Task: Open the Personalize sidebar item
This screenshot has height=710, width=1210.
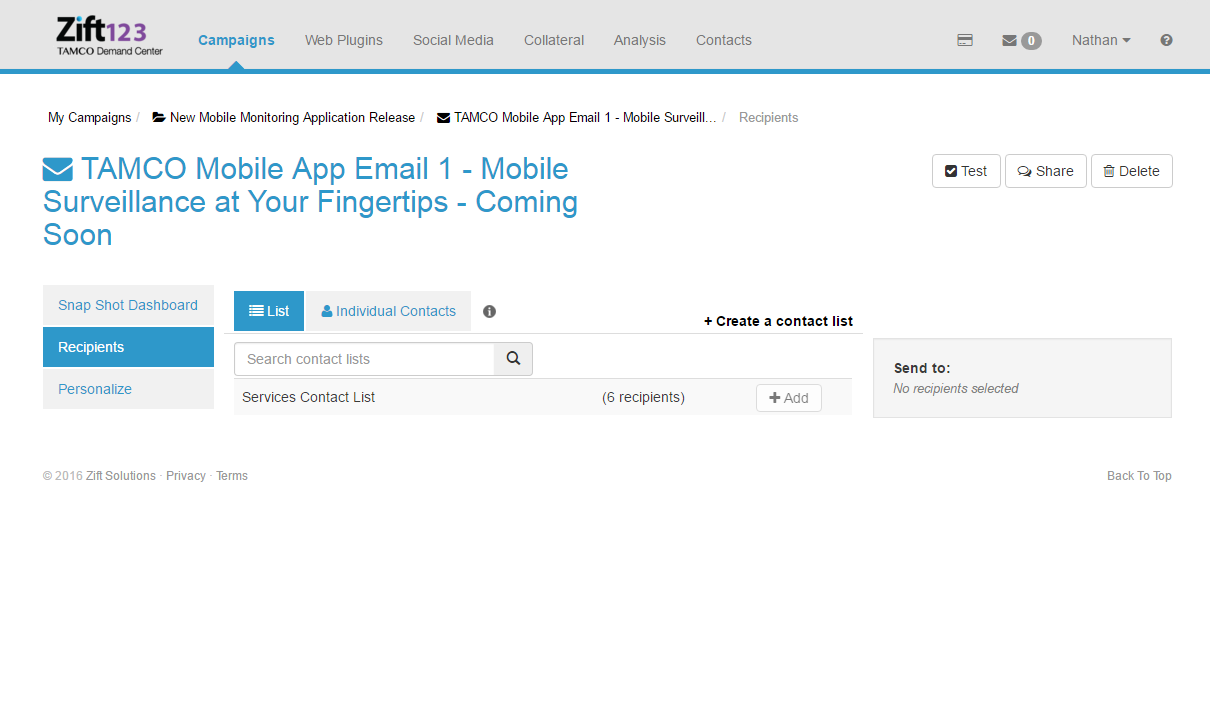Action: 128,389
